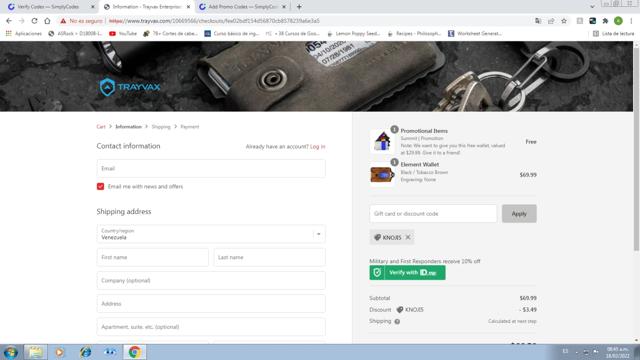Viewport: 640px width, 360px height.
Task: Click the Apartment, suite, etc. field
Action: tap(211, 327)
